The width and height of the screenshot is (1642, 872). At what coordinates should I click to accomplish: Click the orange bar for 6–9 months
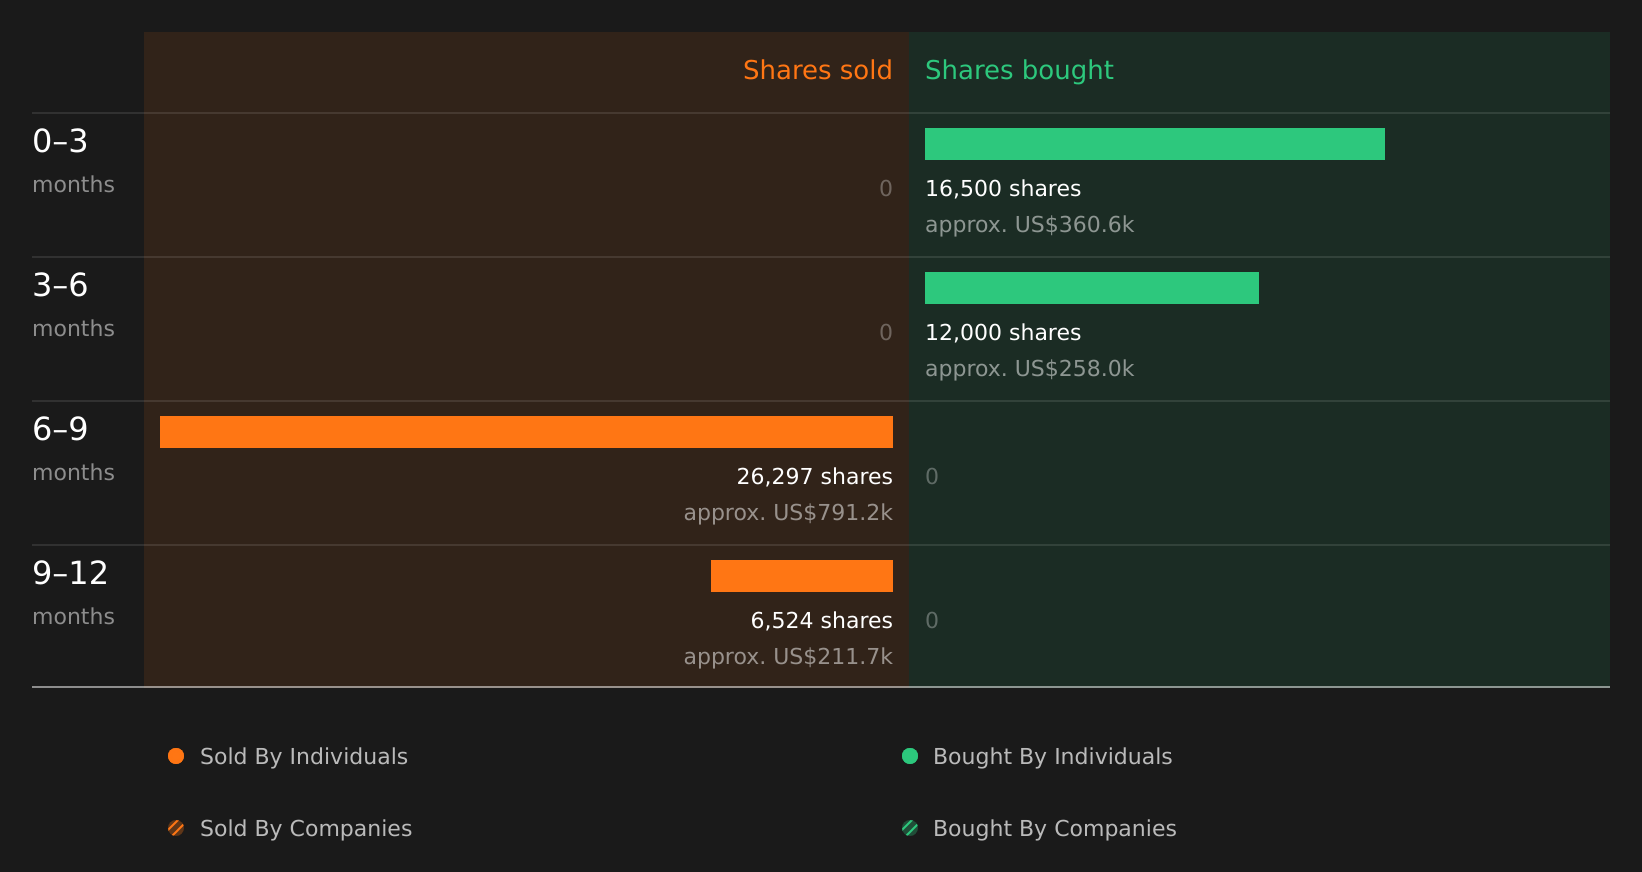tap(526, 432)
